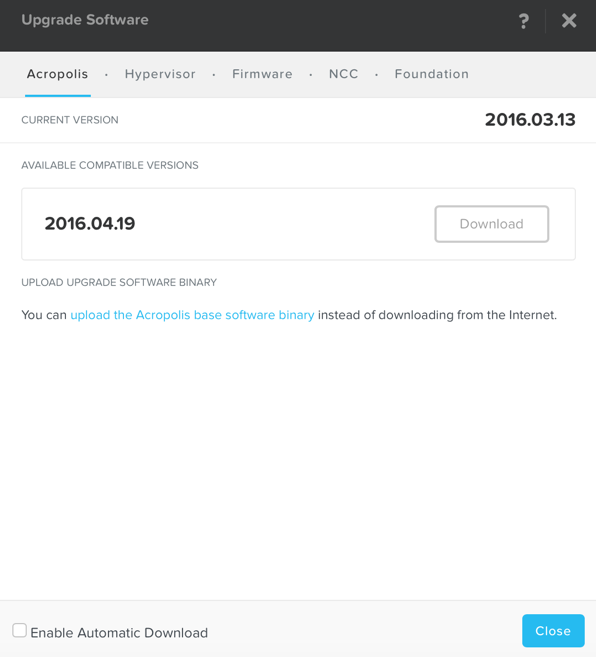Switch to the Firmware tab

262,74
